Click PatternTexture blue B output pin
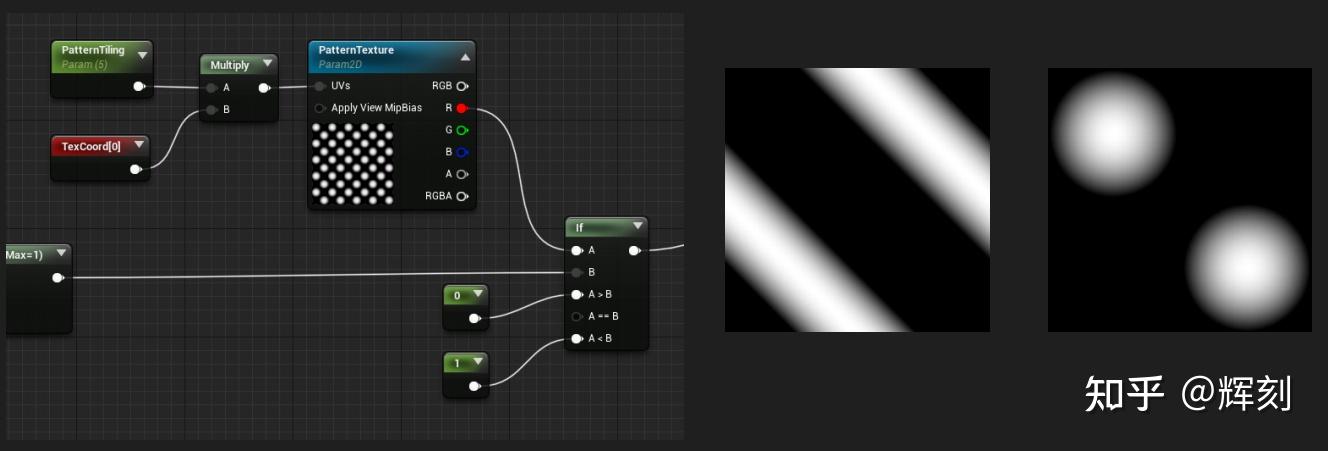Screen dimensions: 1328x451 point(462,152)
